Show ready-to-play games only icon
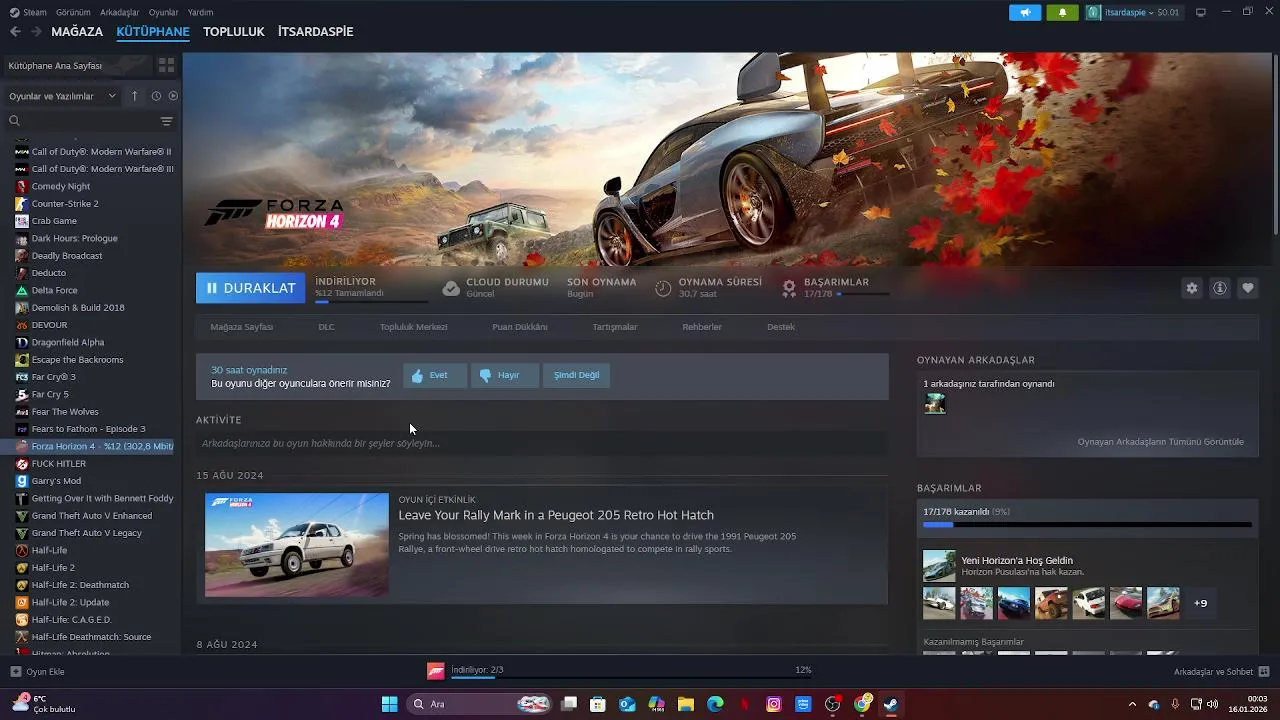The height and width of the screenshot is (720, 1280). pyautogui.click(x=173, y=96)
